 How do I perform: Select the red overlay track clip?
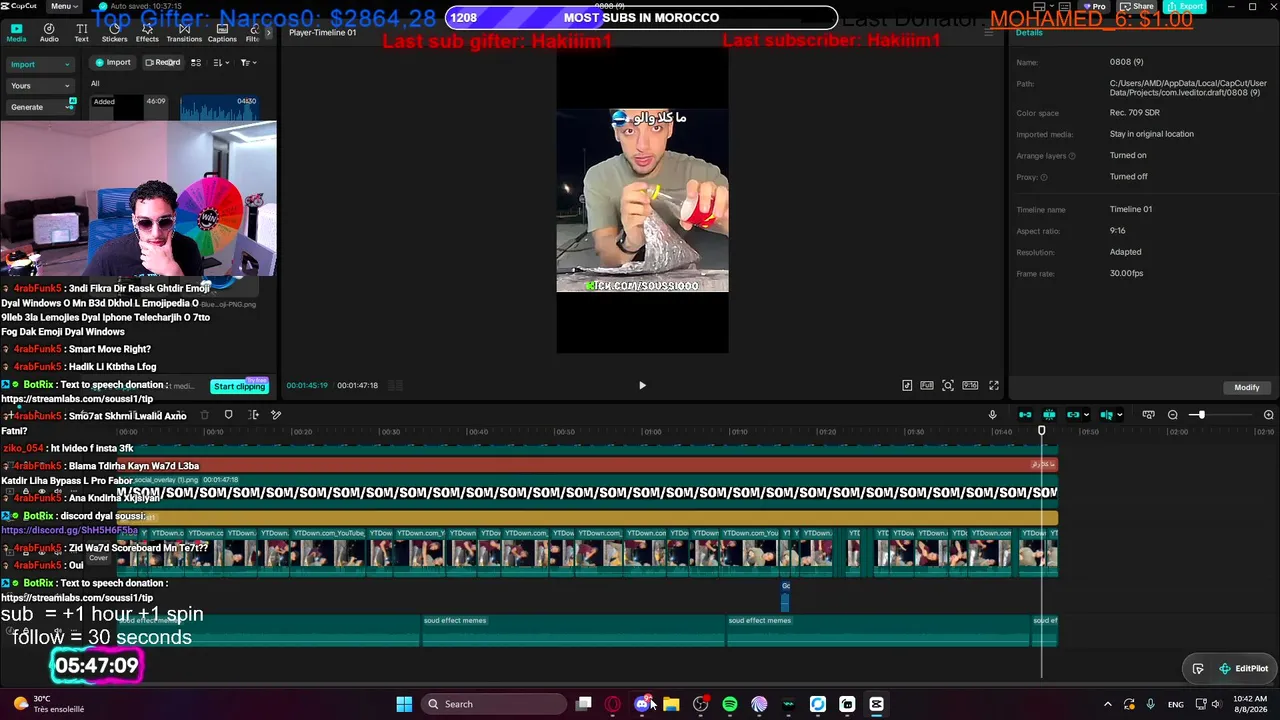[587, 465]
